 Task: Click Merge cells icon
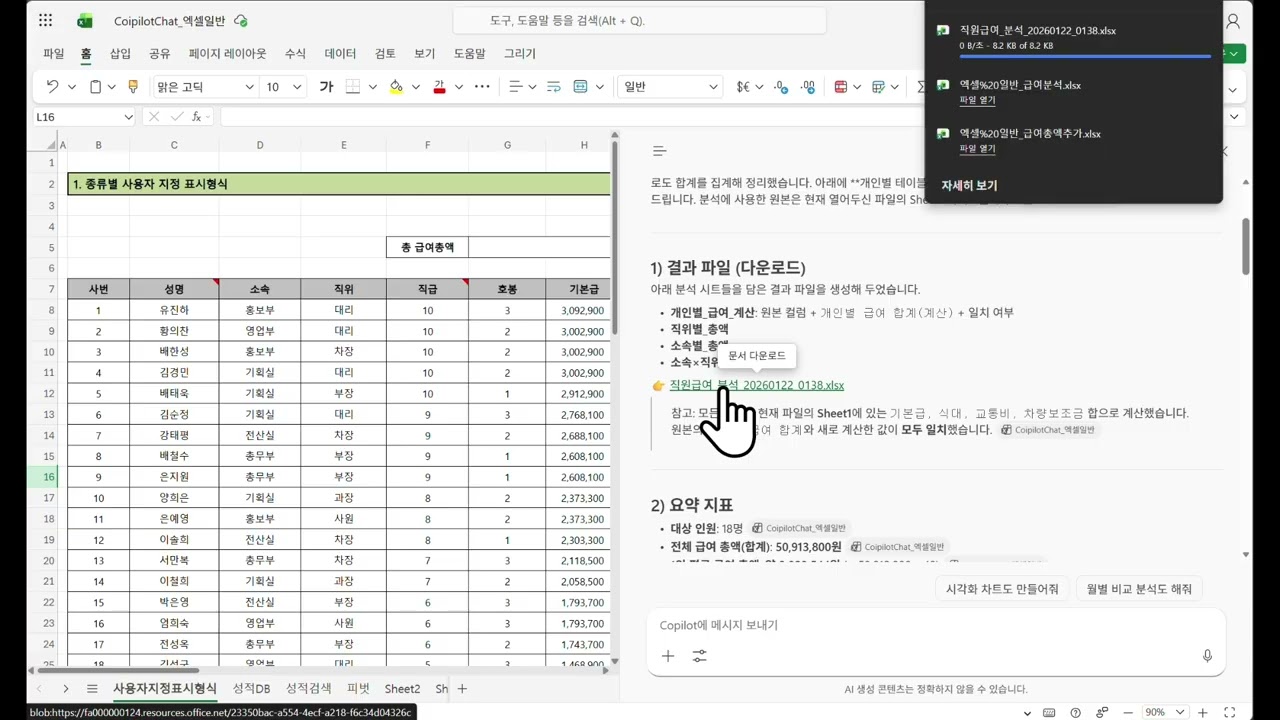tap(580, 87)
